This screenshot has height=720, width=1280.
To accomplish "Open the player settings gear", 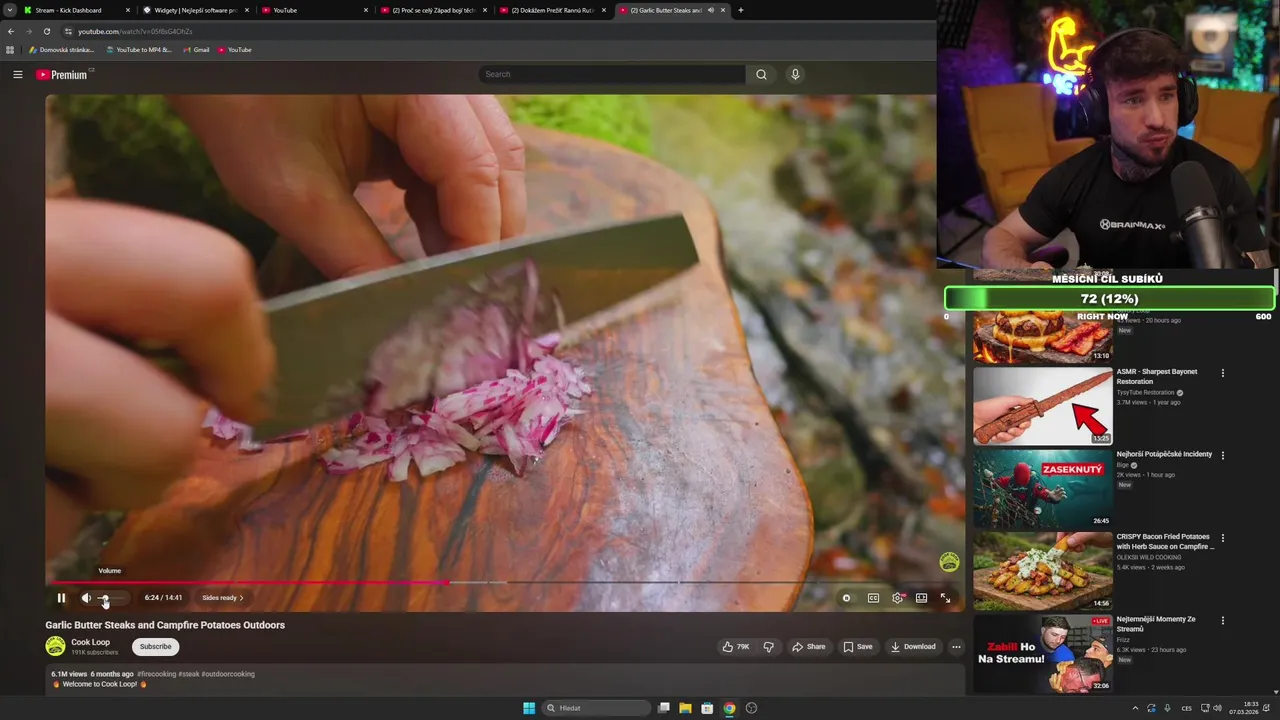I will click(x=897, y=598).
